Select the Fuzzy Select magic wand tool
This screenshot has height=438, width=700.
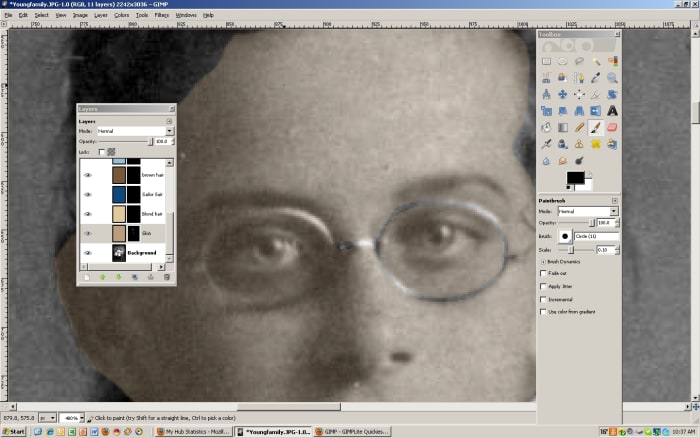pyautogui.click(x=596, y=61)
